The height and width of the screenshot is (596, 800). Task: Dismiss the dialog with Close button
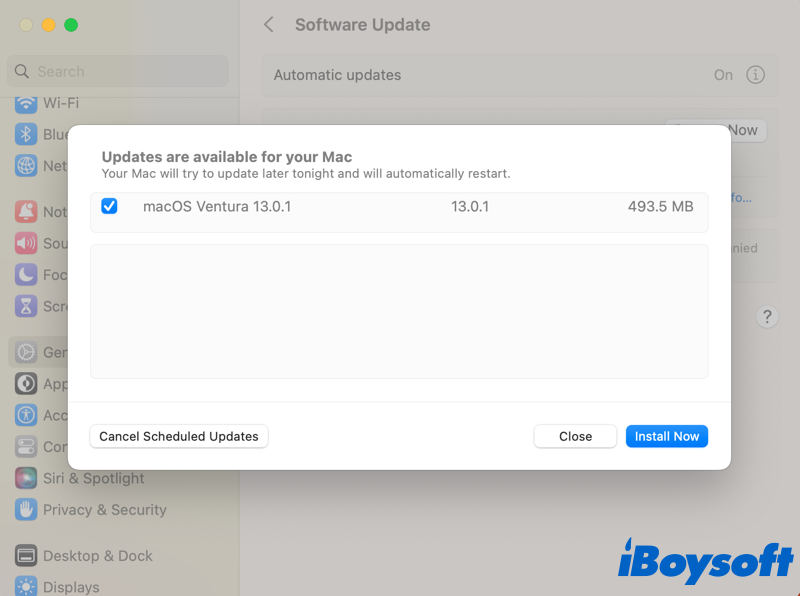click(575, 436)
